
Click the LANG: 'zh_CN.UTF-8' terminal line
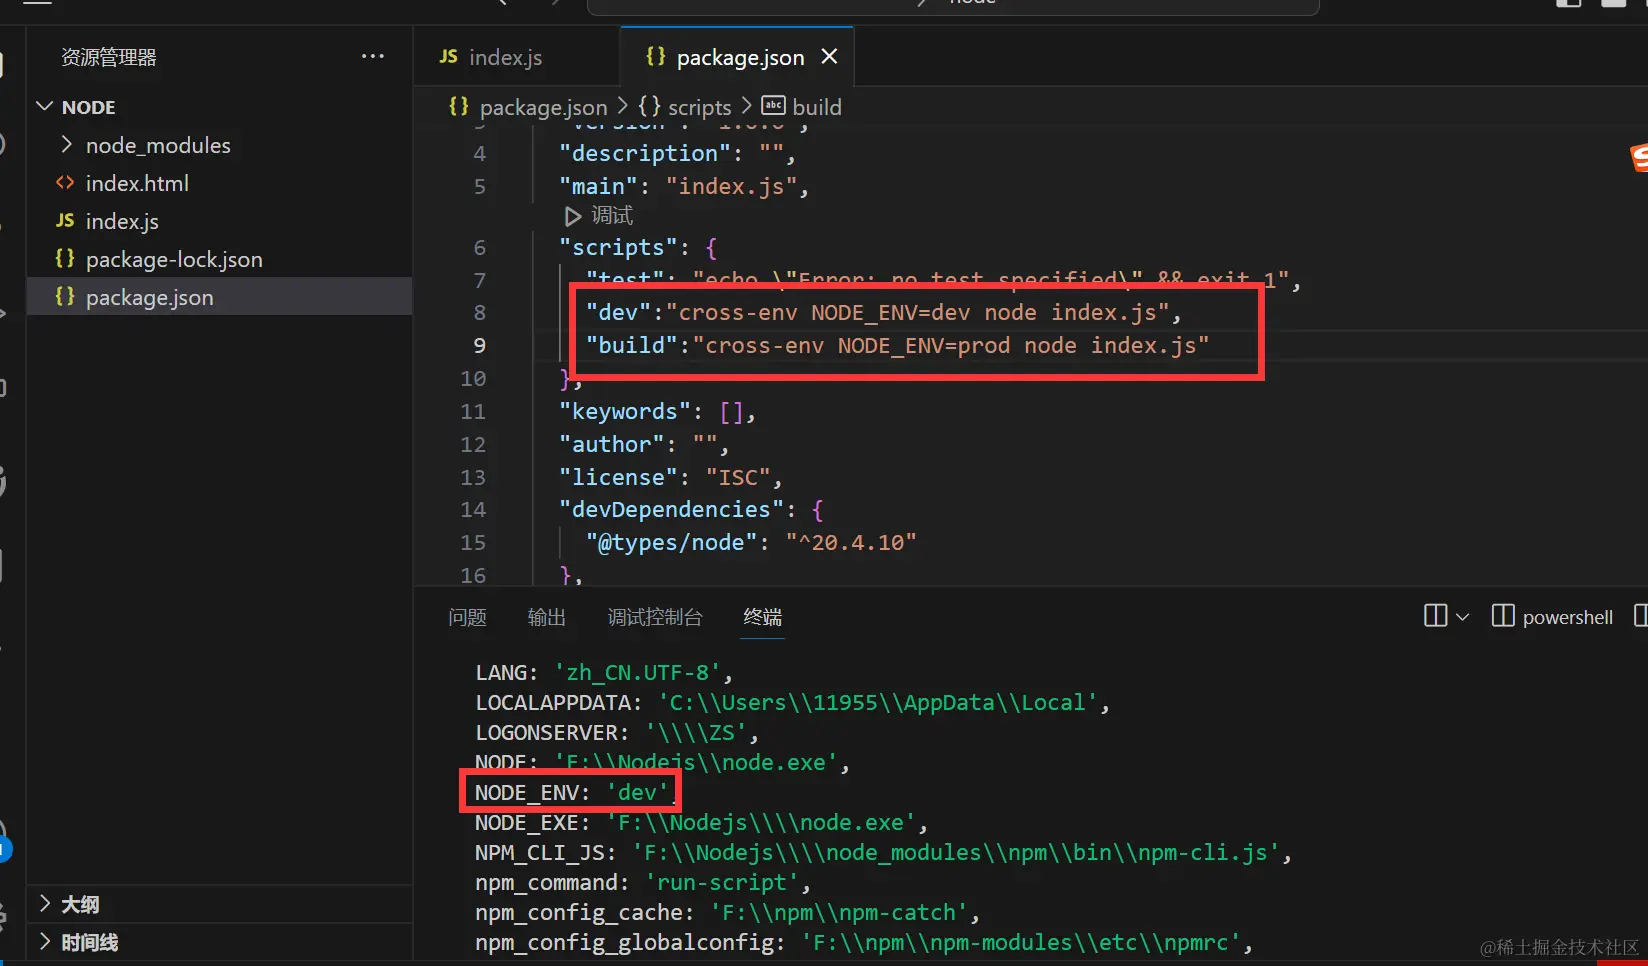(x=604, y=673)
